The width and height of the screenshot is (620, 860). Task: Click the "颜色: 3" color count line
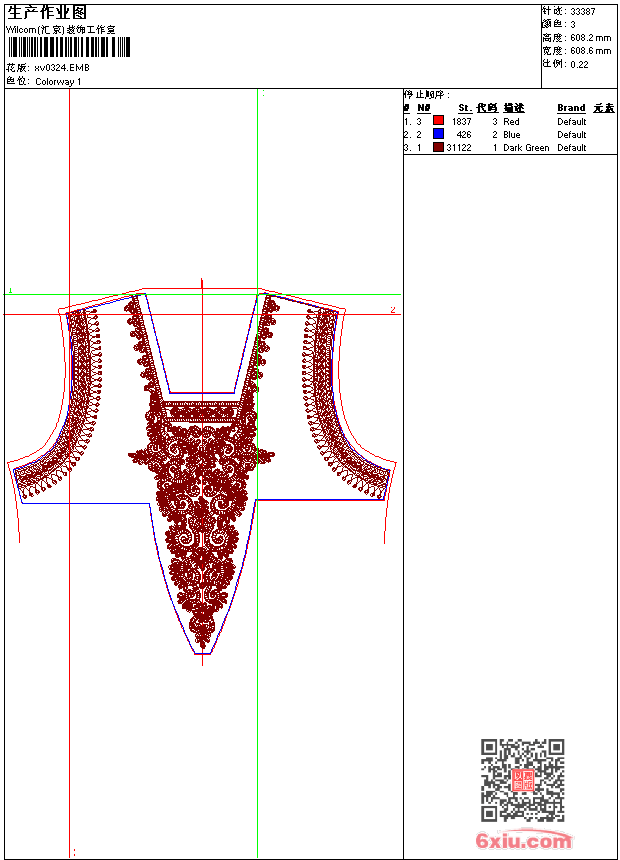click(559, 25)
